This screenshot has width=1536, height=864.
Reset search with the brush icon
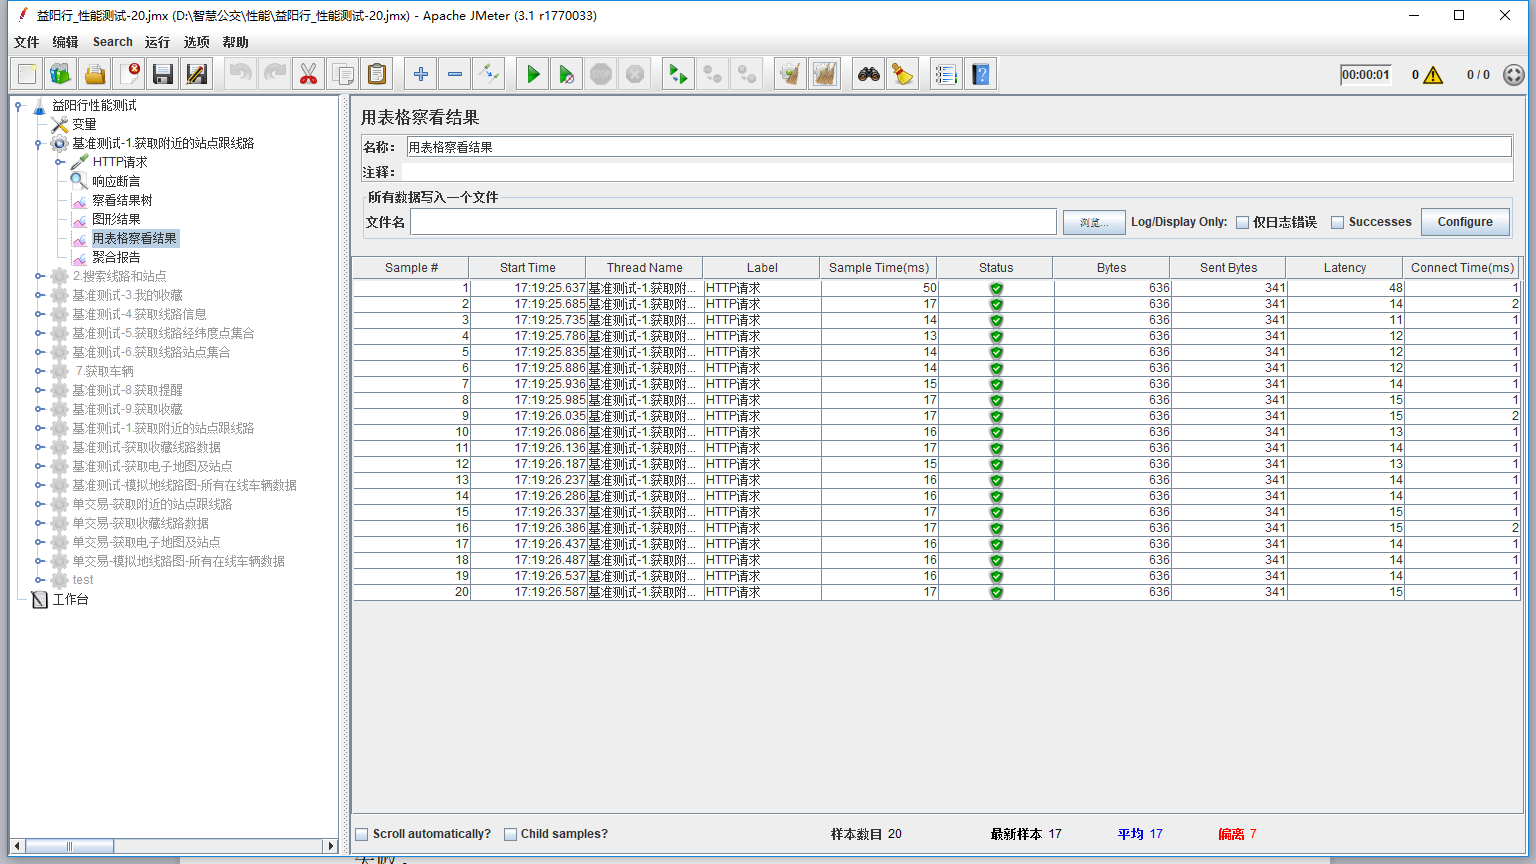pyautogui.click(x=903, y=74)
